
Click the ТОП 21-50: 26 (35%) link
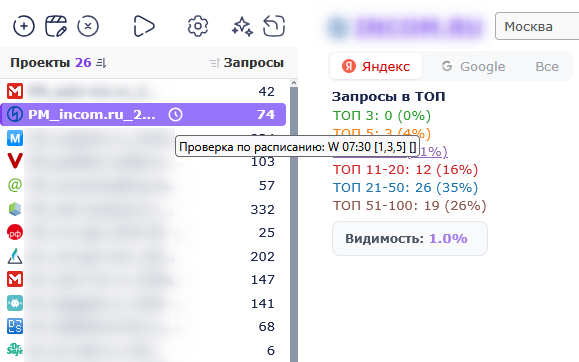(405, 188)
